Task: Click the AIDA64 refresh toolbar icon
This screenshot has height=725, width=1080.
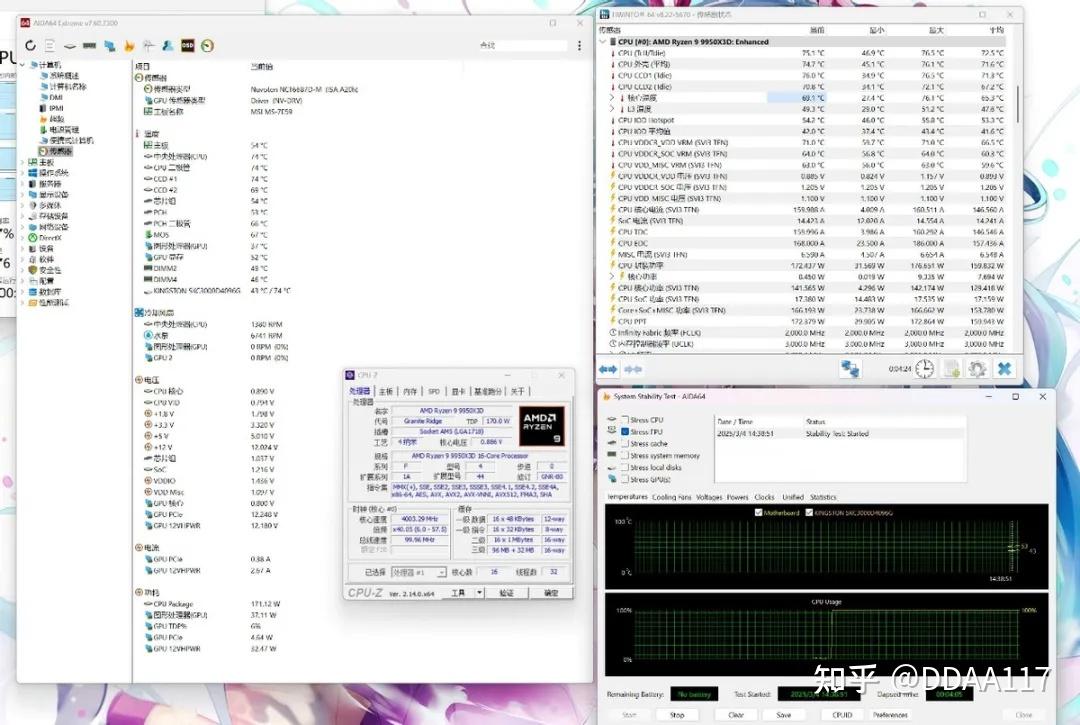Action: tap(30, 45)
